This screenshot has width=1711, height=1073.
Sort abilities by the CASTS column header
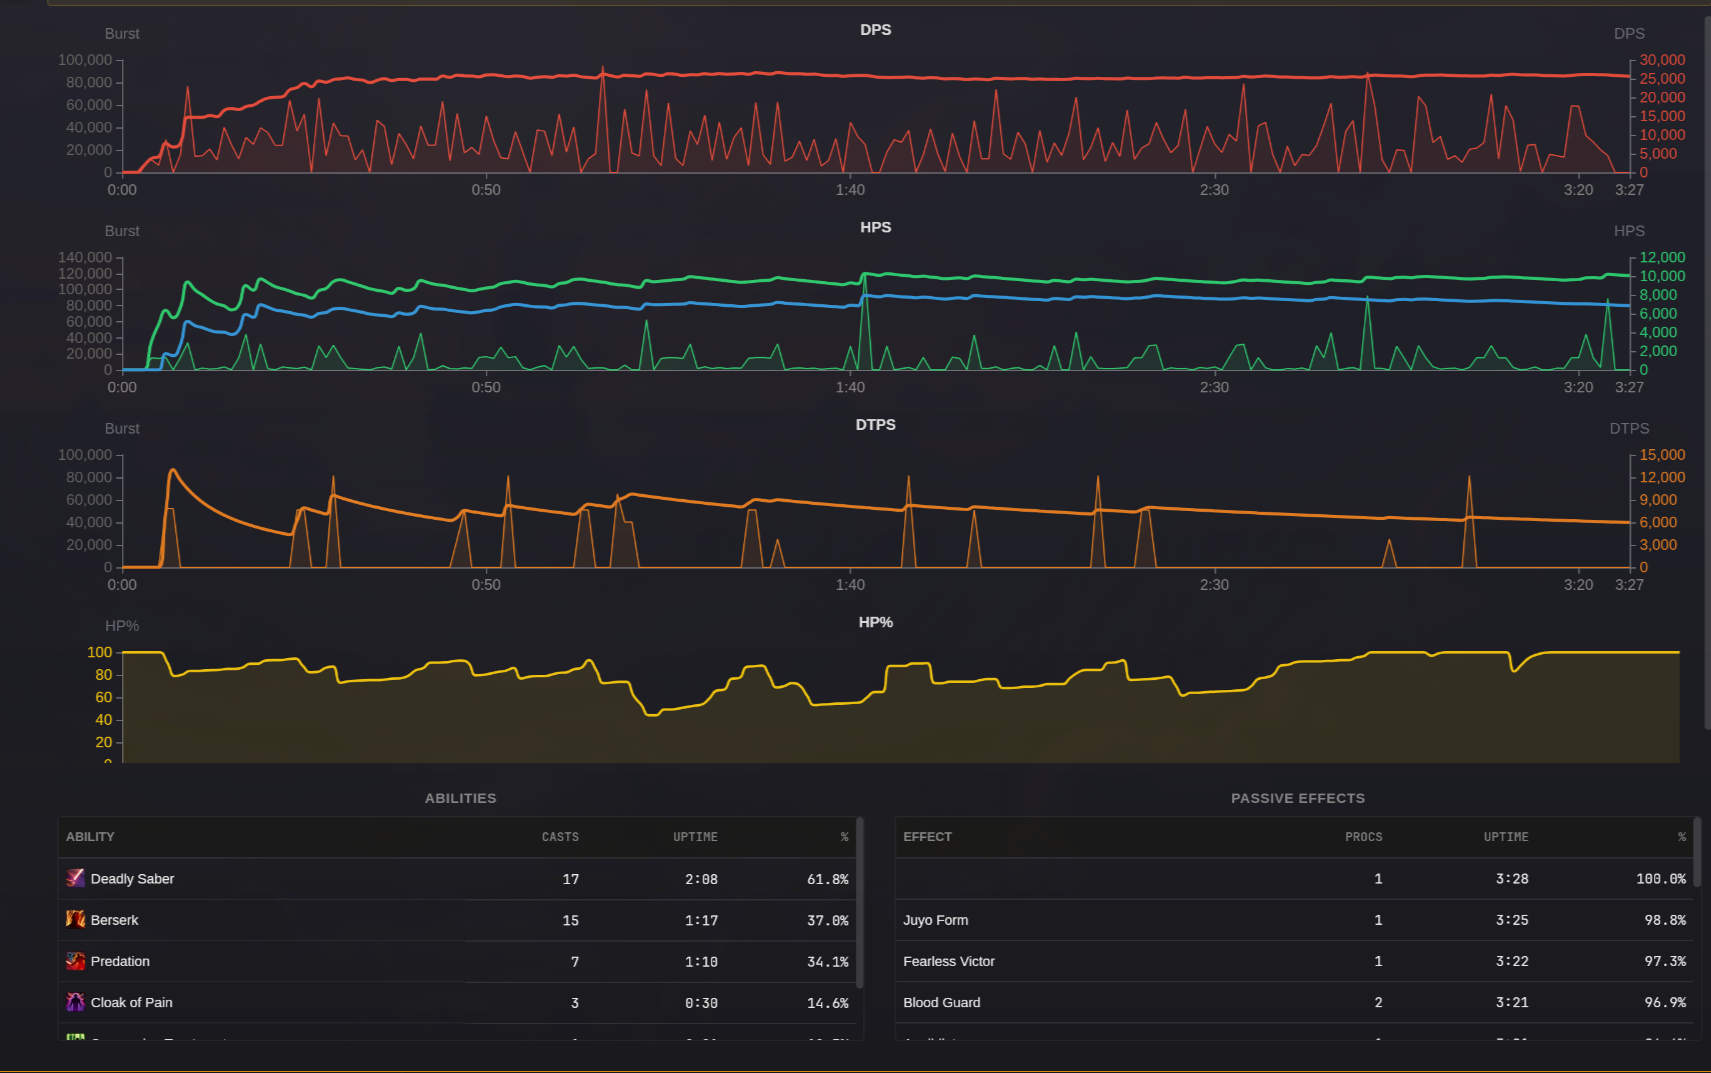pyautogui.click(x=560, y=837)
